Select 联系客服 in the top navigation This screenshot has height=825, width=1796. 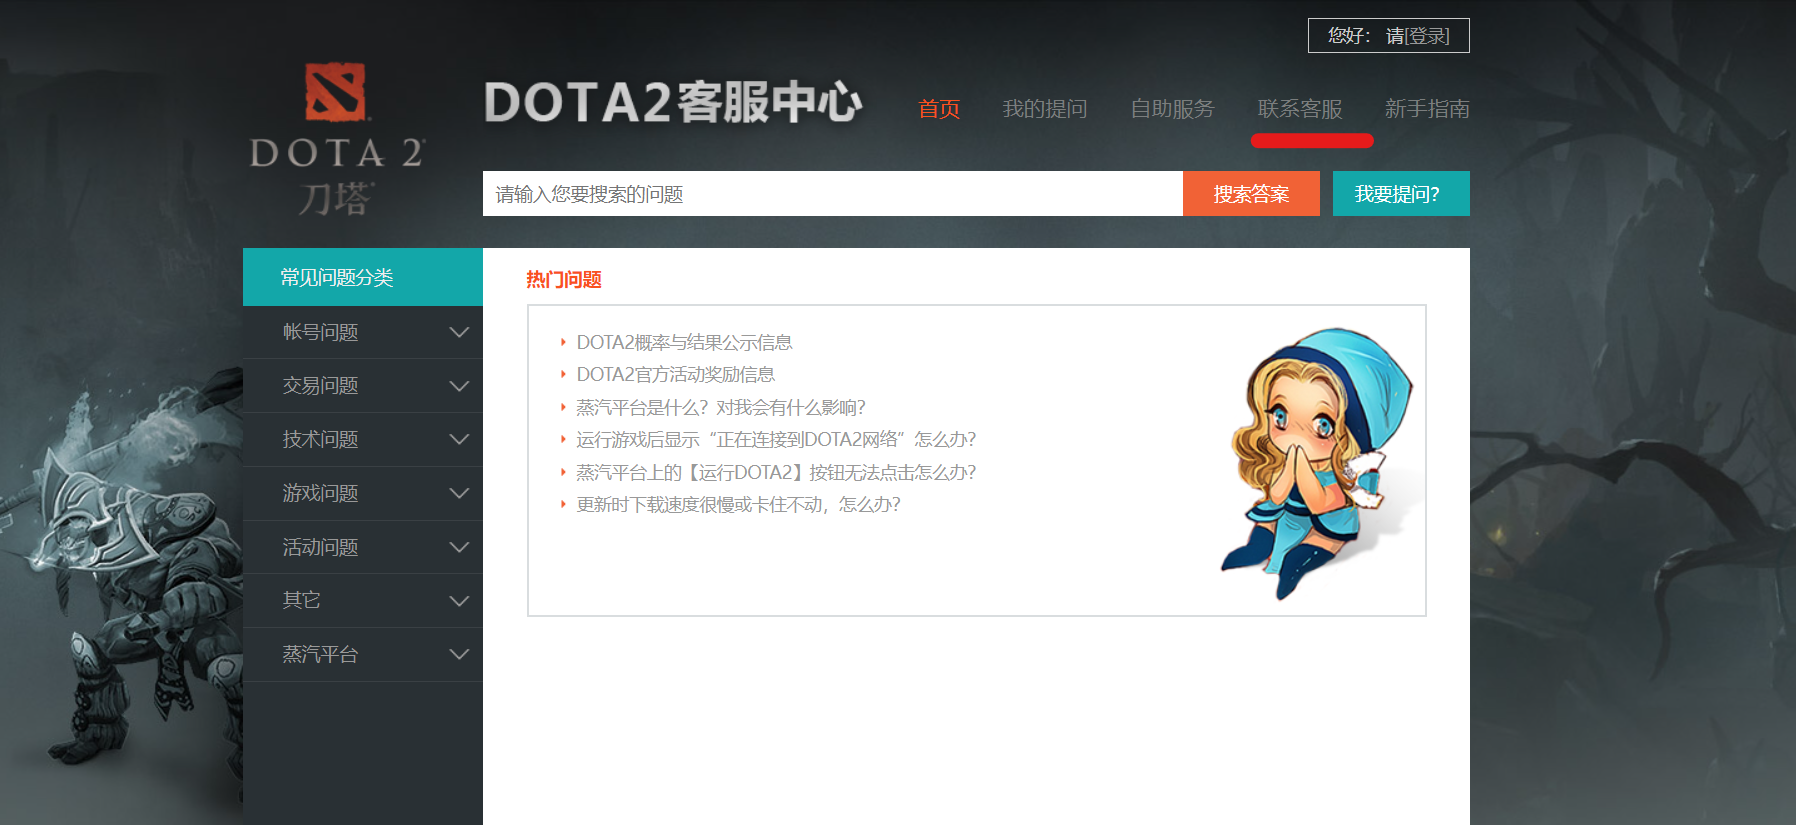[x=1300, y=109]
